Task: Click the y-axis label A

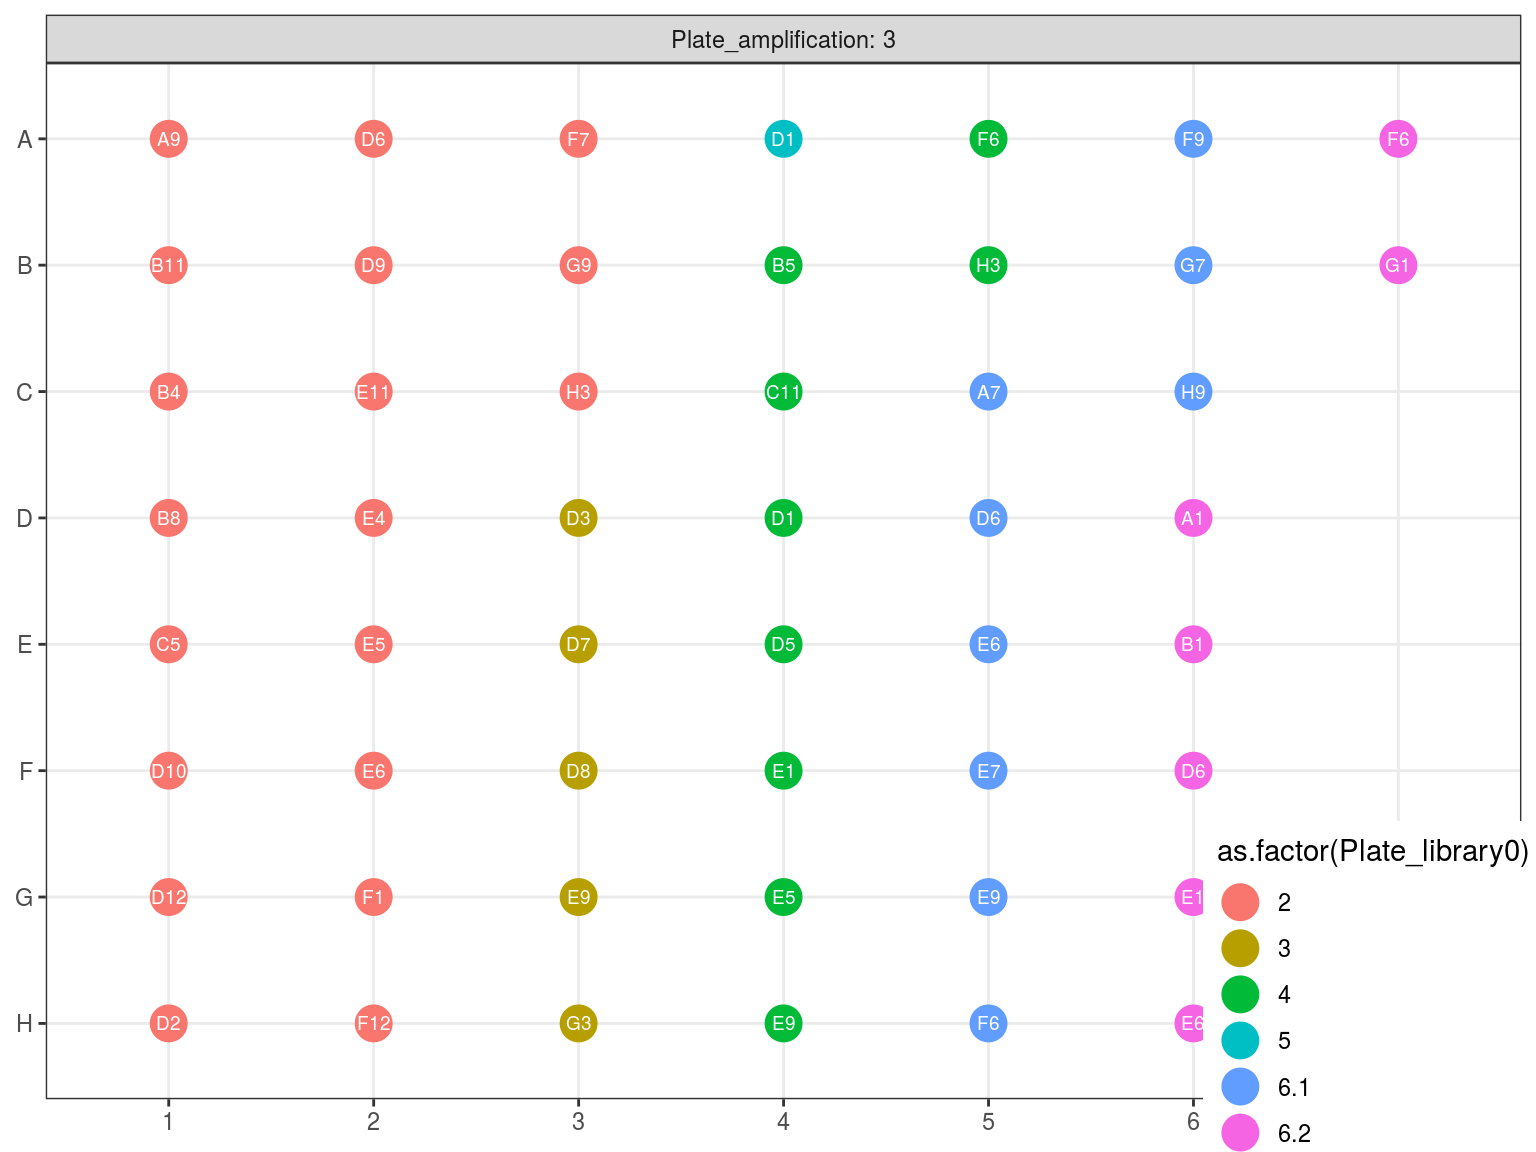Action: (x=25, y=139)
